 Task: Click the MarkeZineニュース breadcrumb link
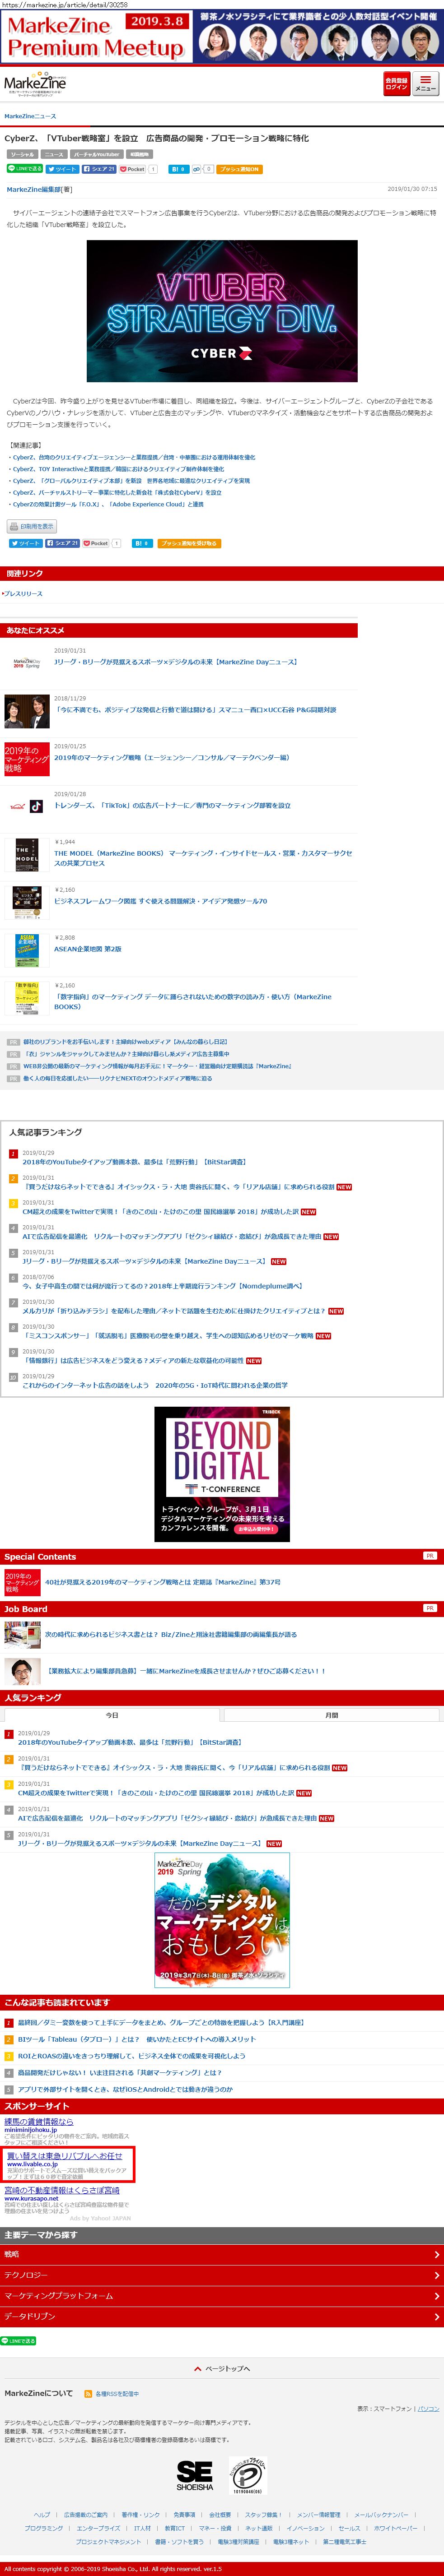30,116
